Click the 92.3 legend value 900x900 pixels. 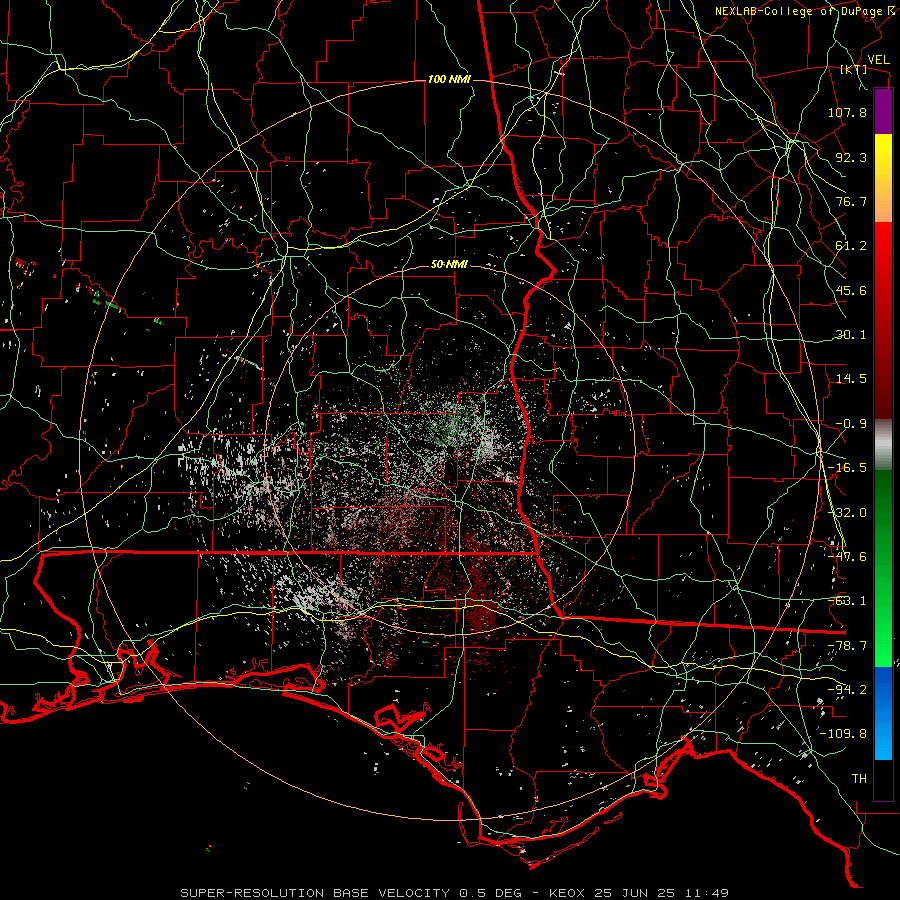coord(851,157)
